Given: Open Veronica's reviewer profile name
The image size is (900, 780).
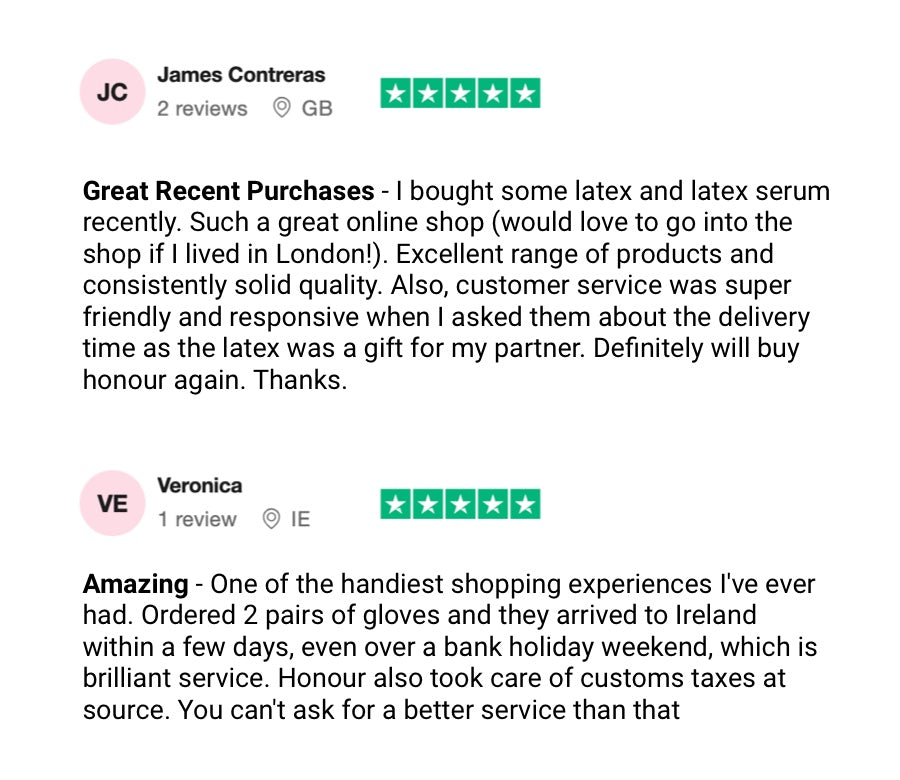Looking at the screenshot, I should pyautogui.click(x=200, y=486).
